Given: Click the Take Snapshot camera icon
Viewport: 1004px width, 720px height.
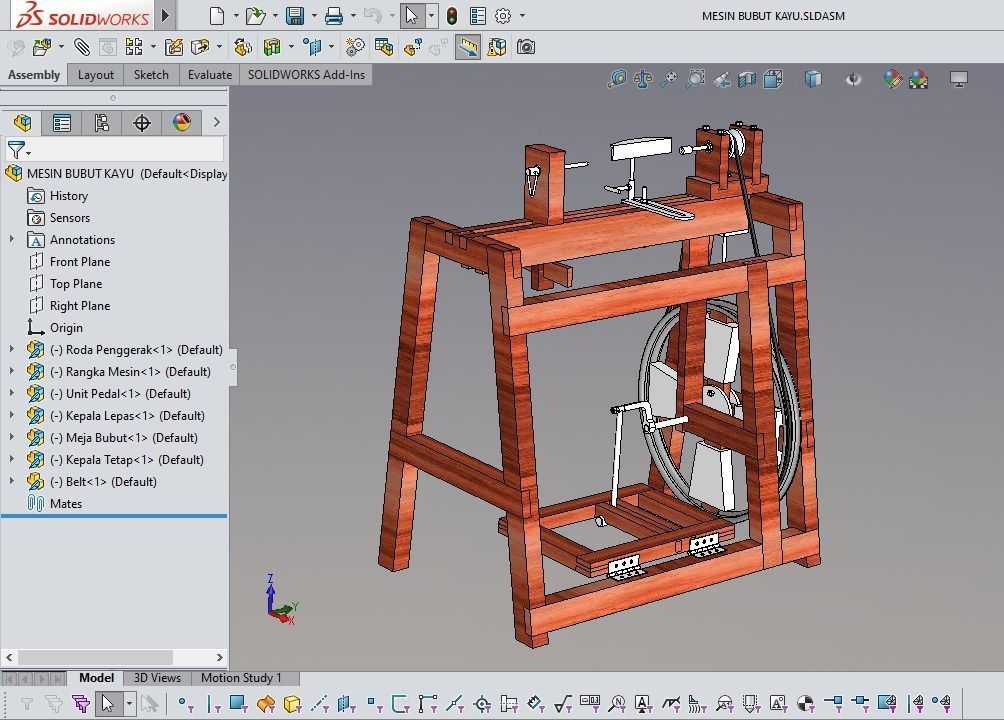Looking at the screenshot, I should click(x=526, y=47).
